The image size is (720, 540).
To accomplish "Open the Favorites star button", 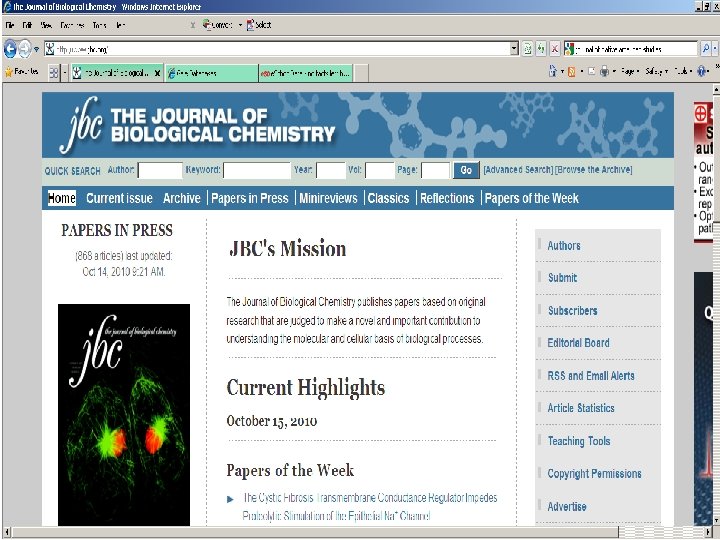I will (22, 72).
